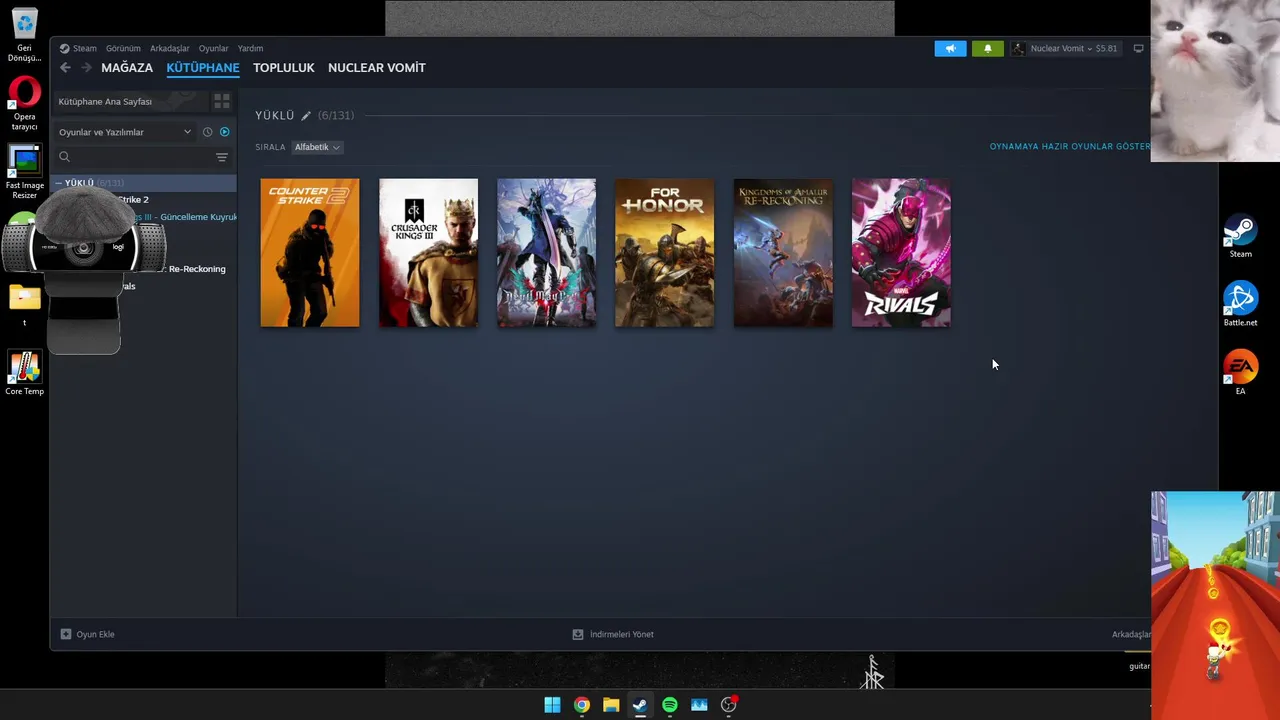Open the Alfabetik sort dropdown
1280x720 pixels.
coord(317,147)
